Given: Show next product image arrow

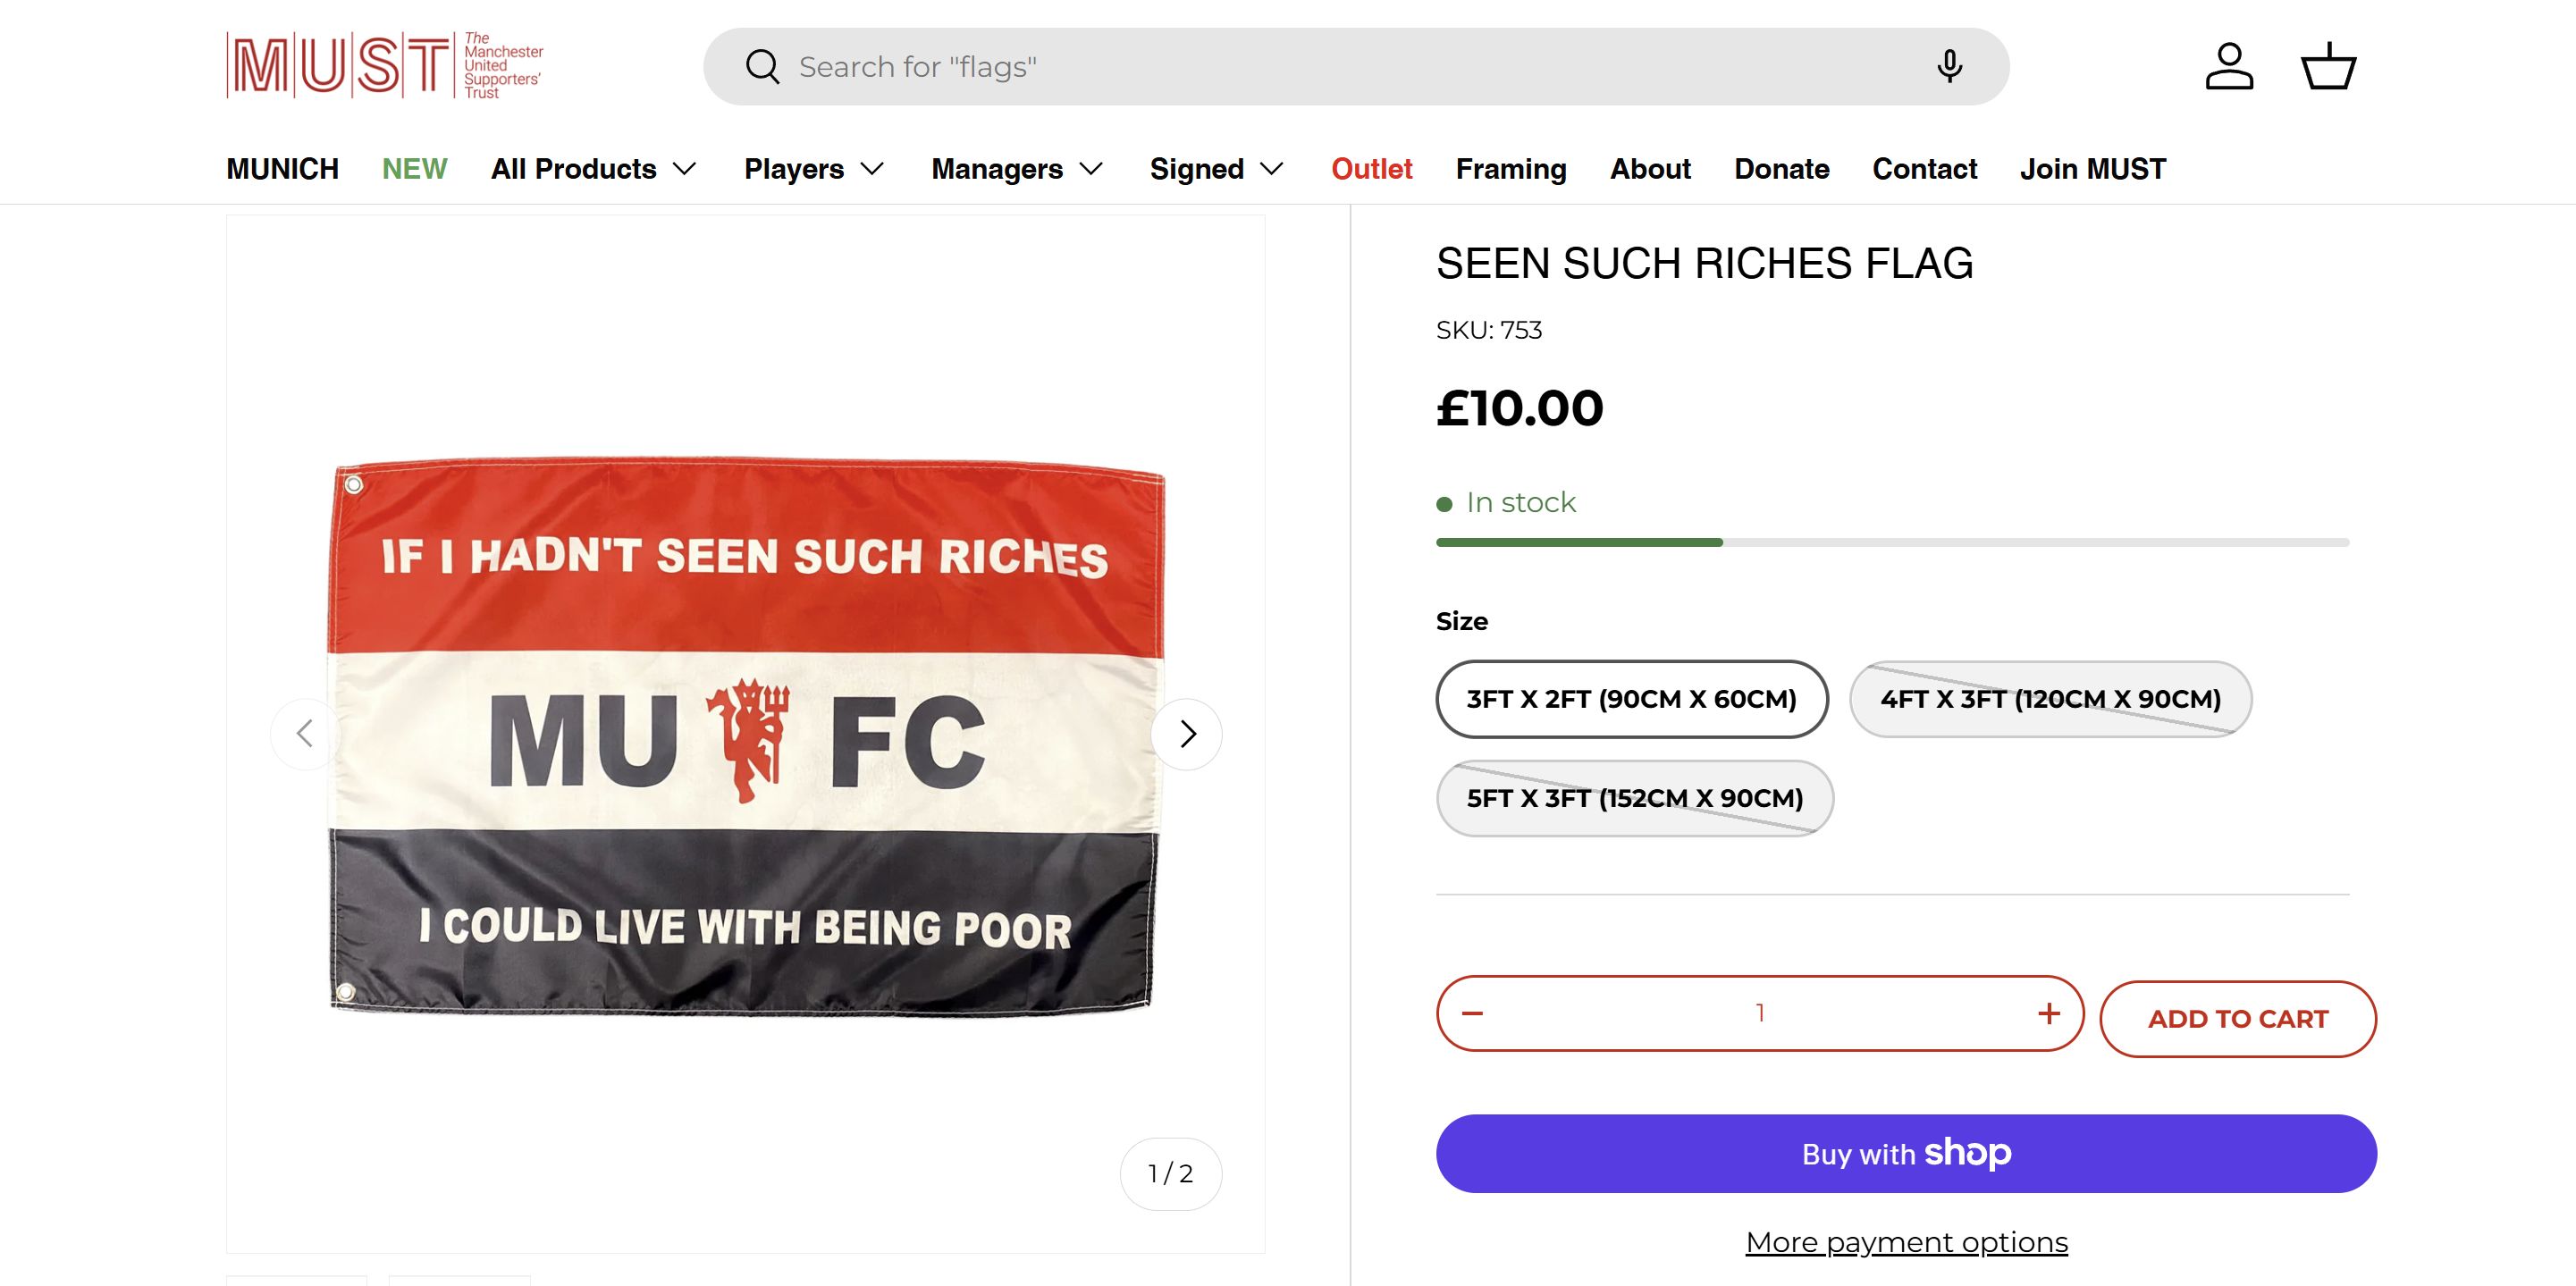Looking at the screenshot, I should coord(1187,734).
